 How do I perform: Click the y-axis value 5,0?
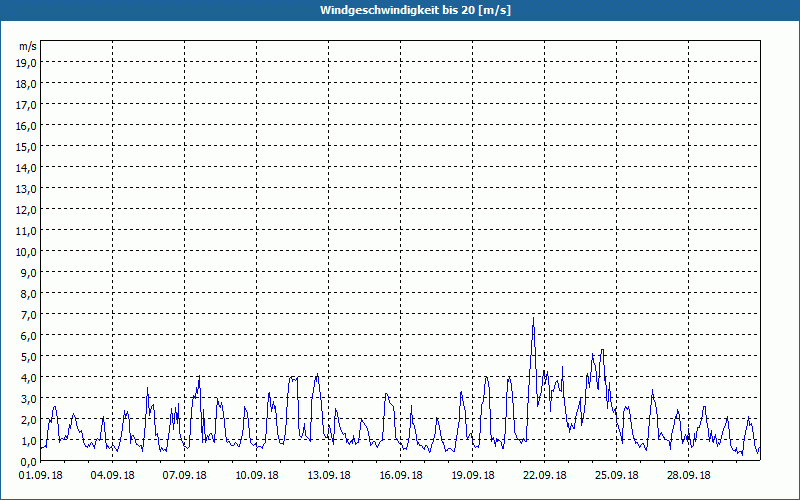[x=29, y=357]
